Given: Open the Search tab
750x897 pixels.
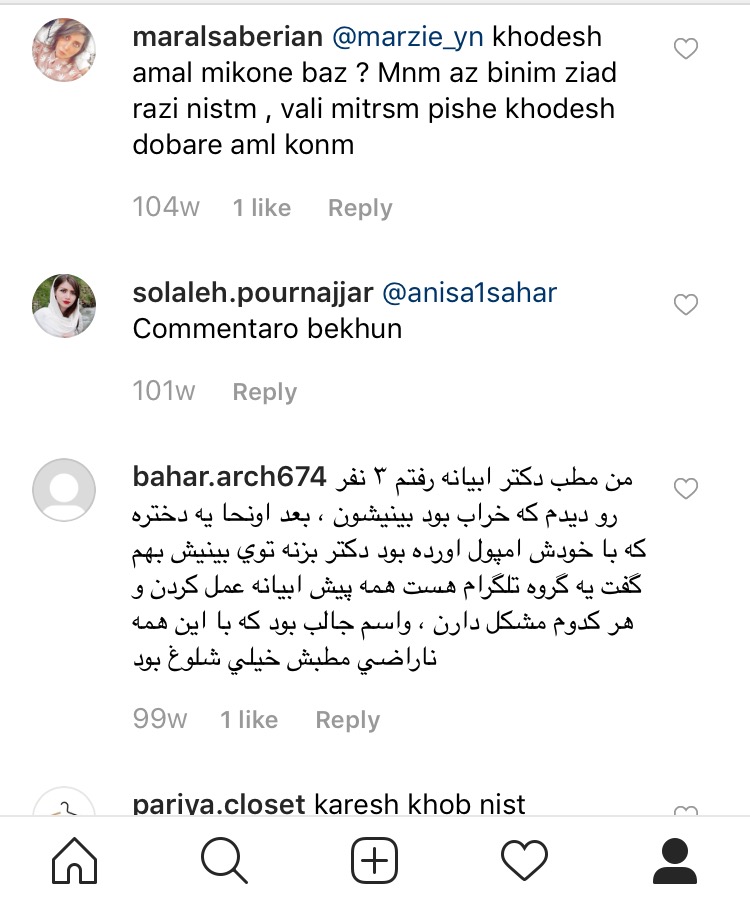Looking at the screenshot, I should pyautogui.click(x=224, y=860).
